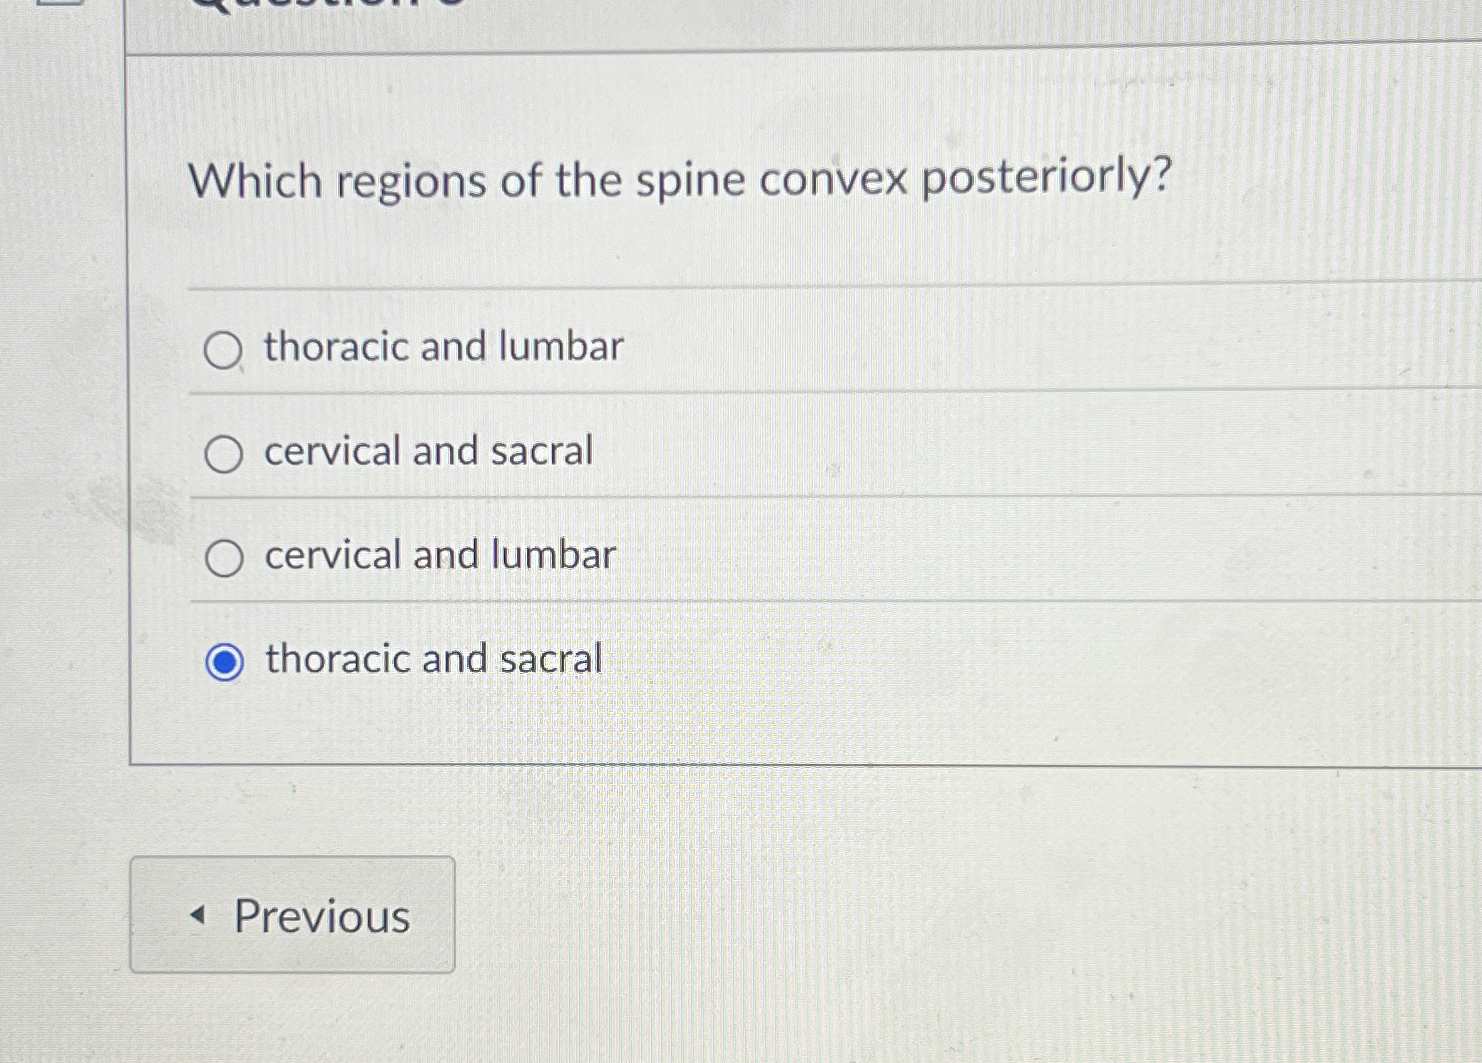Click the 'cervical and sacral' answer text
The image size is (1482, 1063).
click(x=426, y=451)
